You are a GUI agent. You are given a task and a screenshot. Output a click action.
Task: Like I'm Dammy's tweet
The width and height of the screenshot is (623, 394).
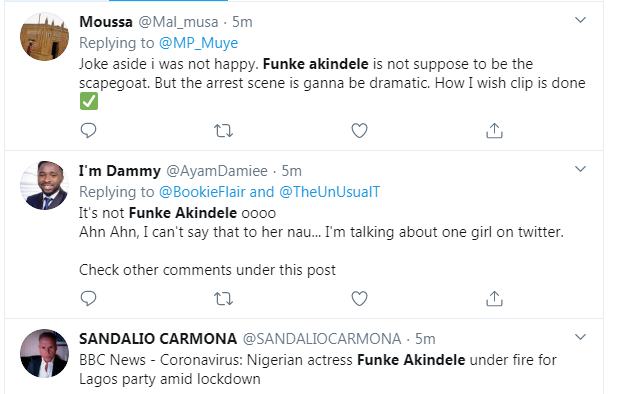(x=359, y=298)
